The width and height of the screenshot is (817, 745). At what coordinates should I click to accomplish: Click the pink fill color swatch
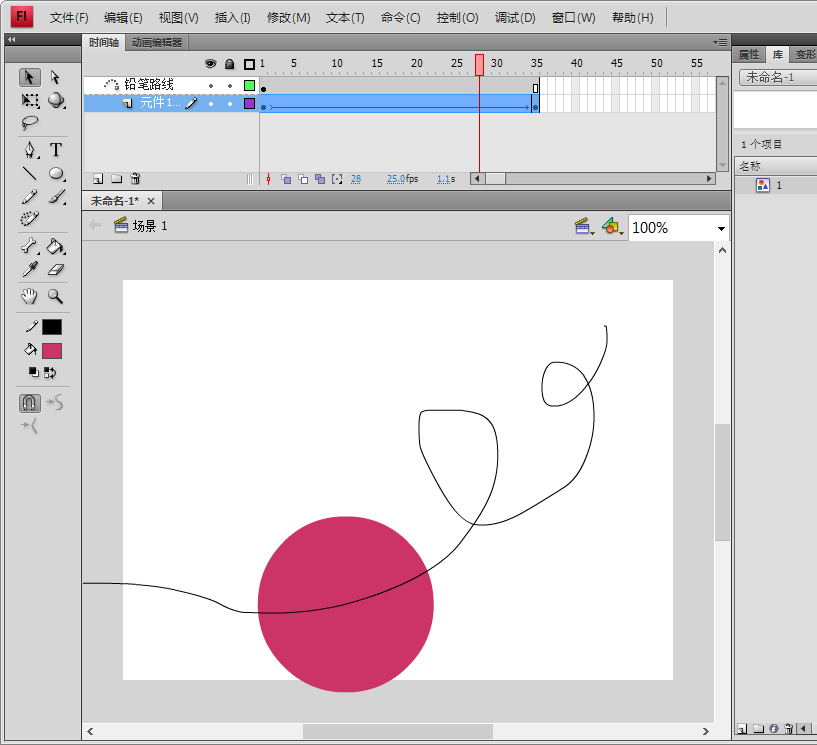point(51,351)
